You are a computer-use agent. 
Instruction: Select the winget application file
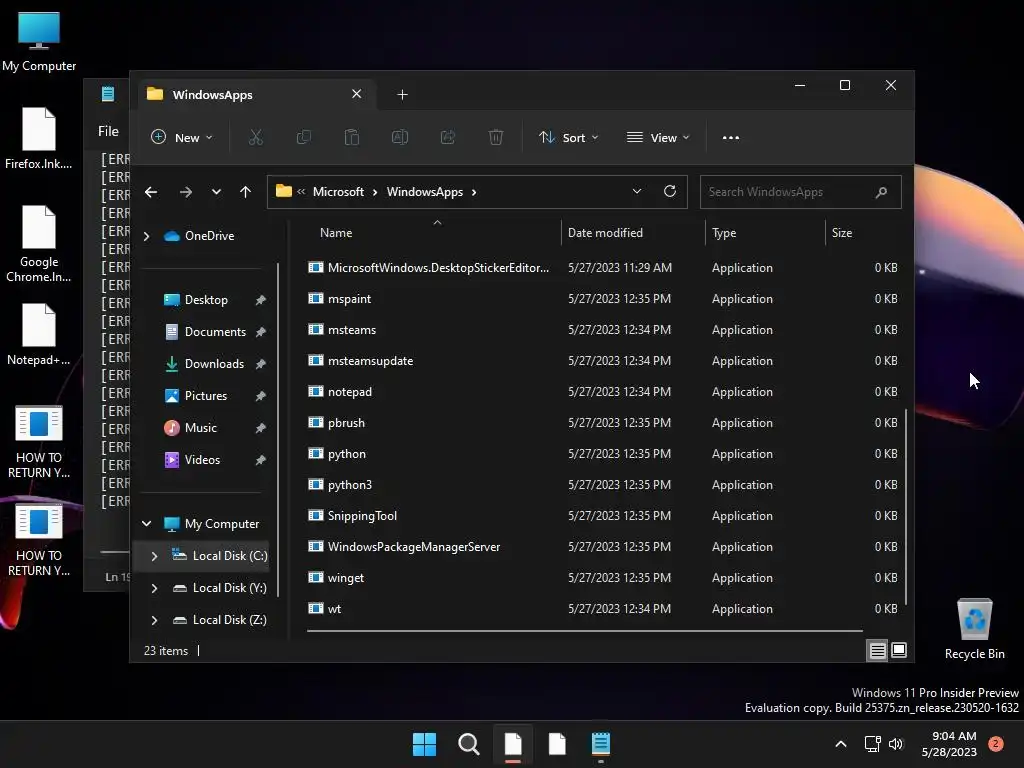coord(602,578)
